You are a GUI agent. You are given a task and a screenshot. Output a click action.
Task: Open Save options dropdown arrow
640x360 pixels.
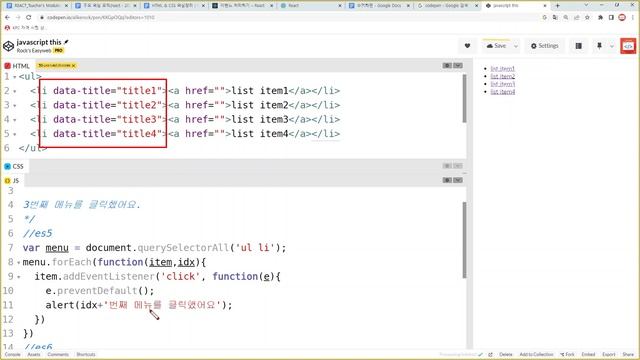[516, 46]
